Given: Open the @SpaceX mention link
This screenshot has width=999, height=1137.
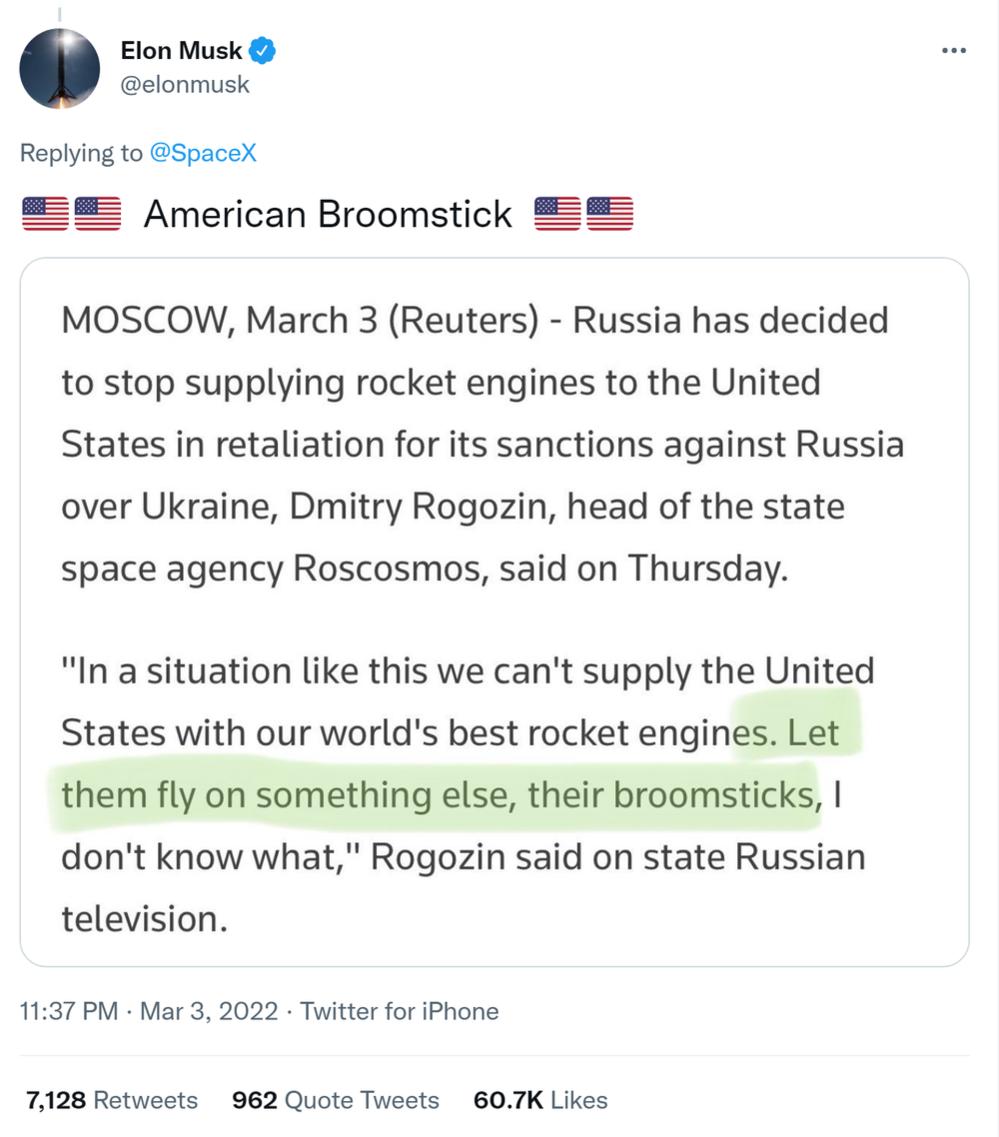Looking at the screenshot, I should pos(205,153).
